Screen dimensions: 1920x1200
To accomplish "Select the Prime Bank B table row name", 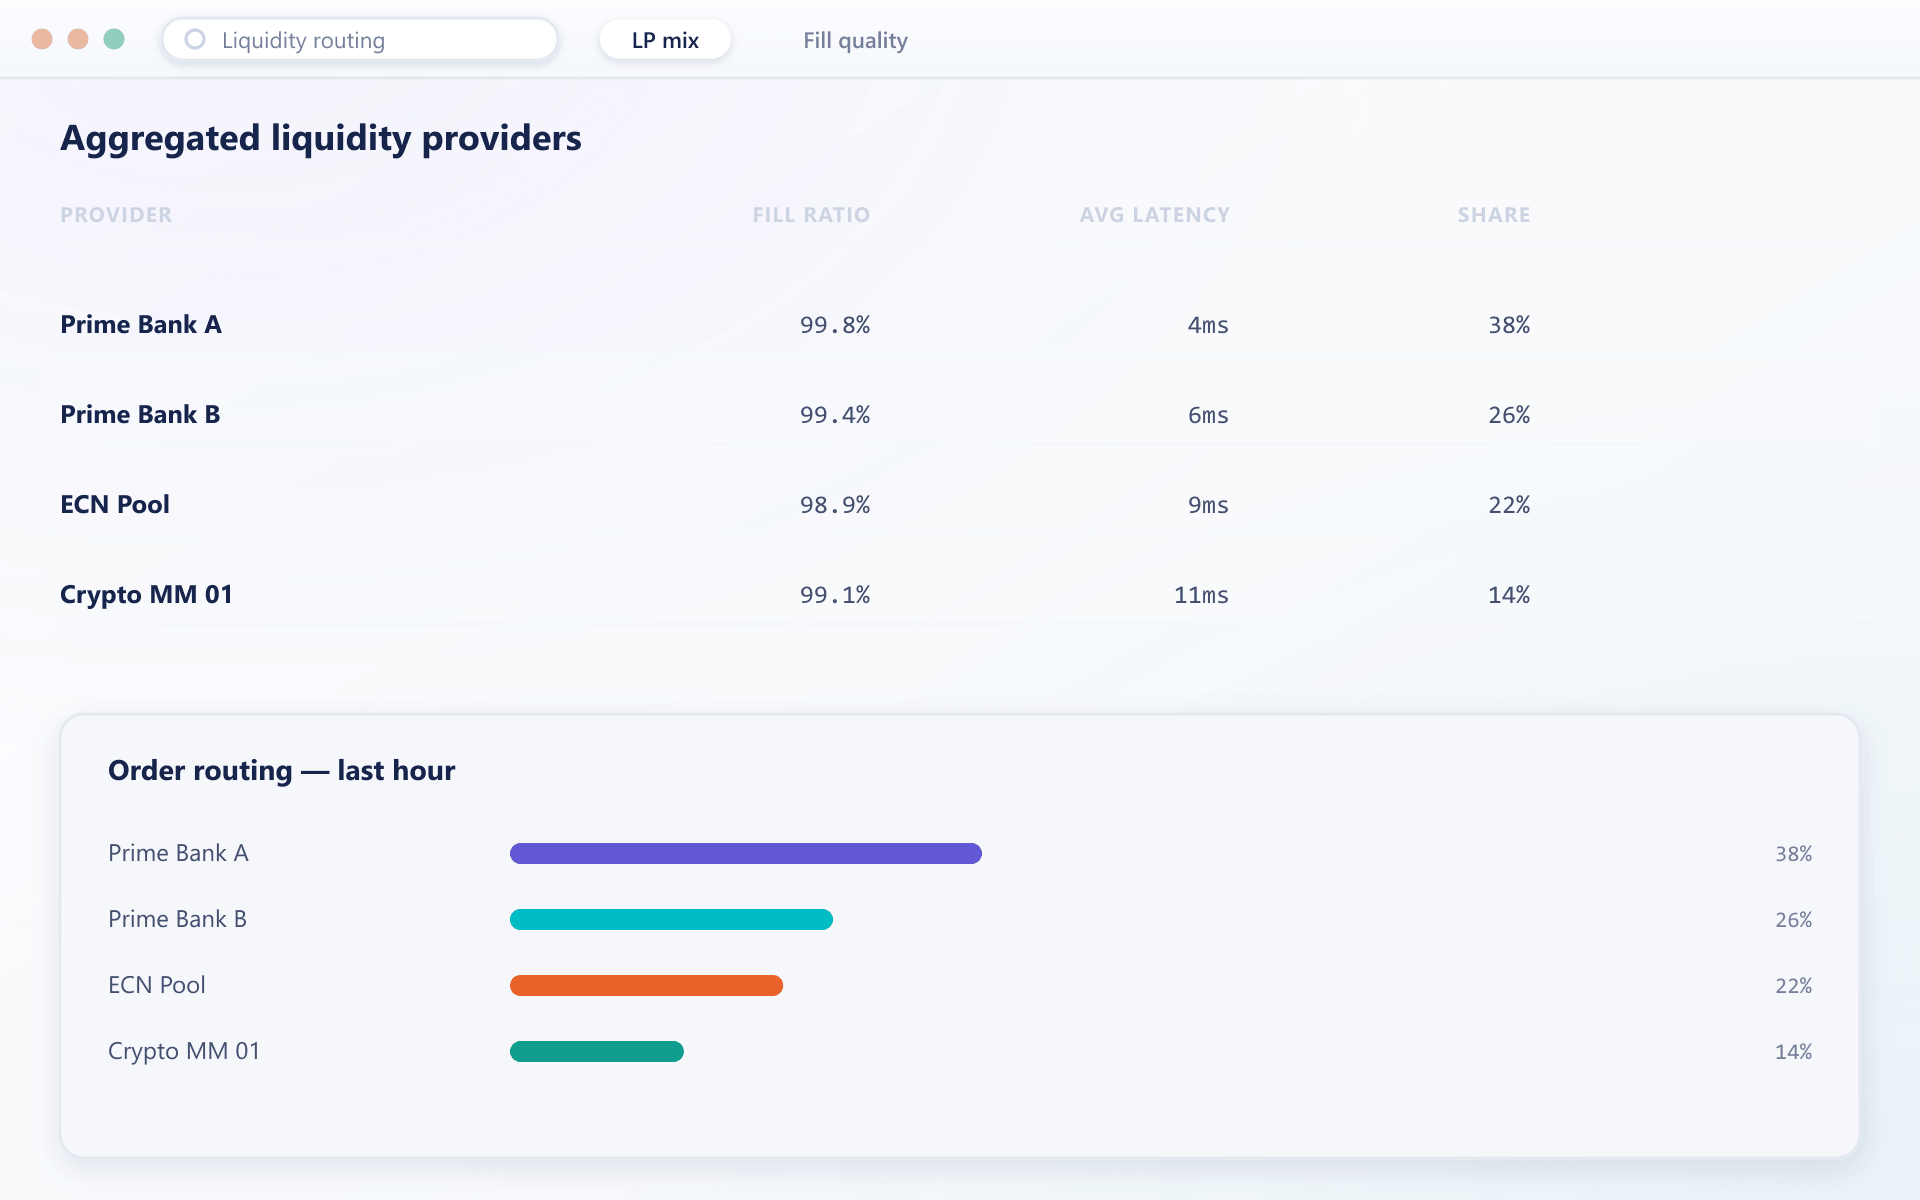I will point(140,415).
